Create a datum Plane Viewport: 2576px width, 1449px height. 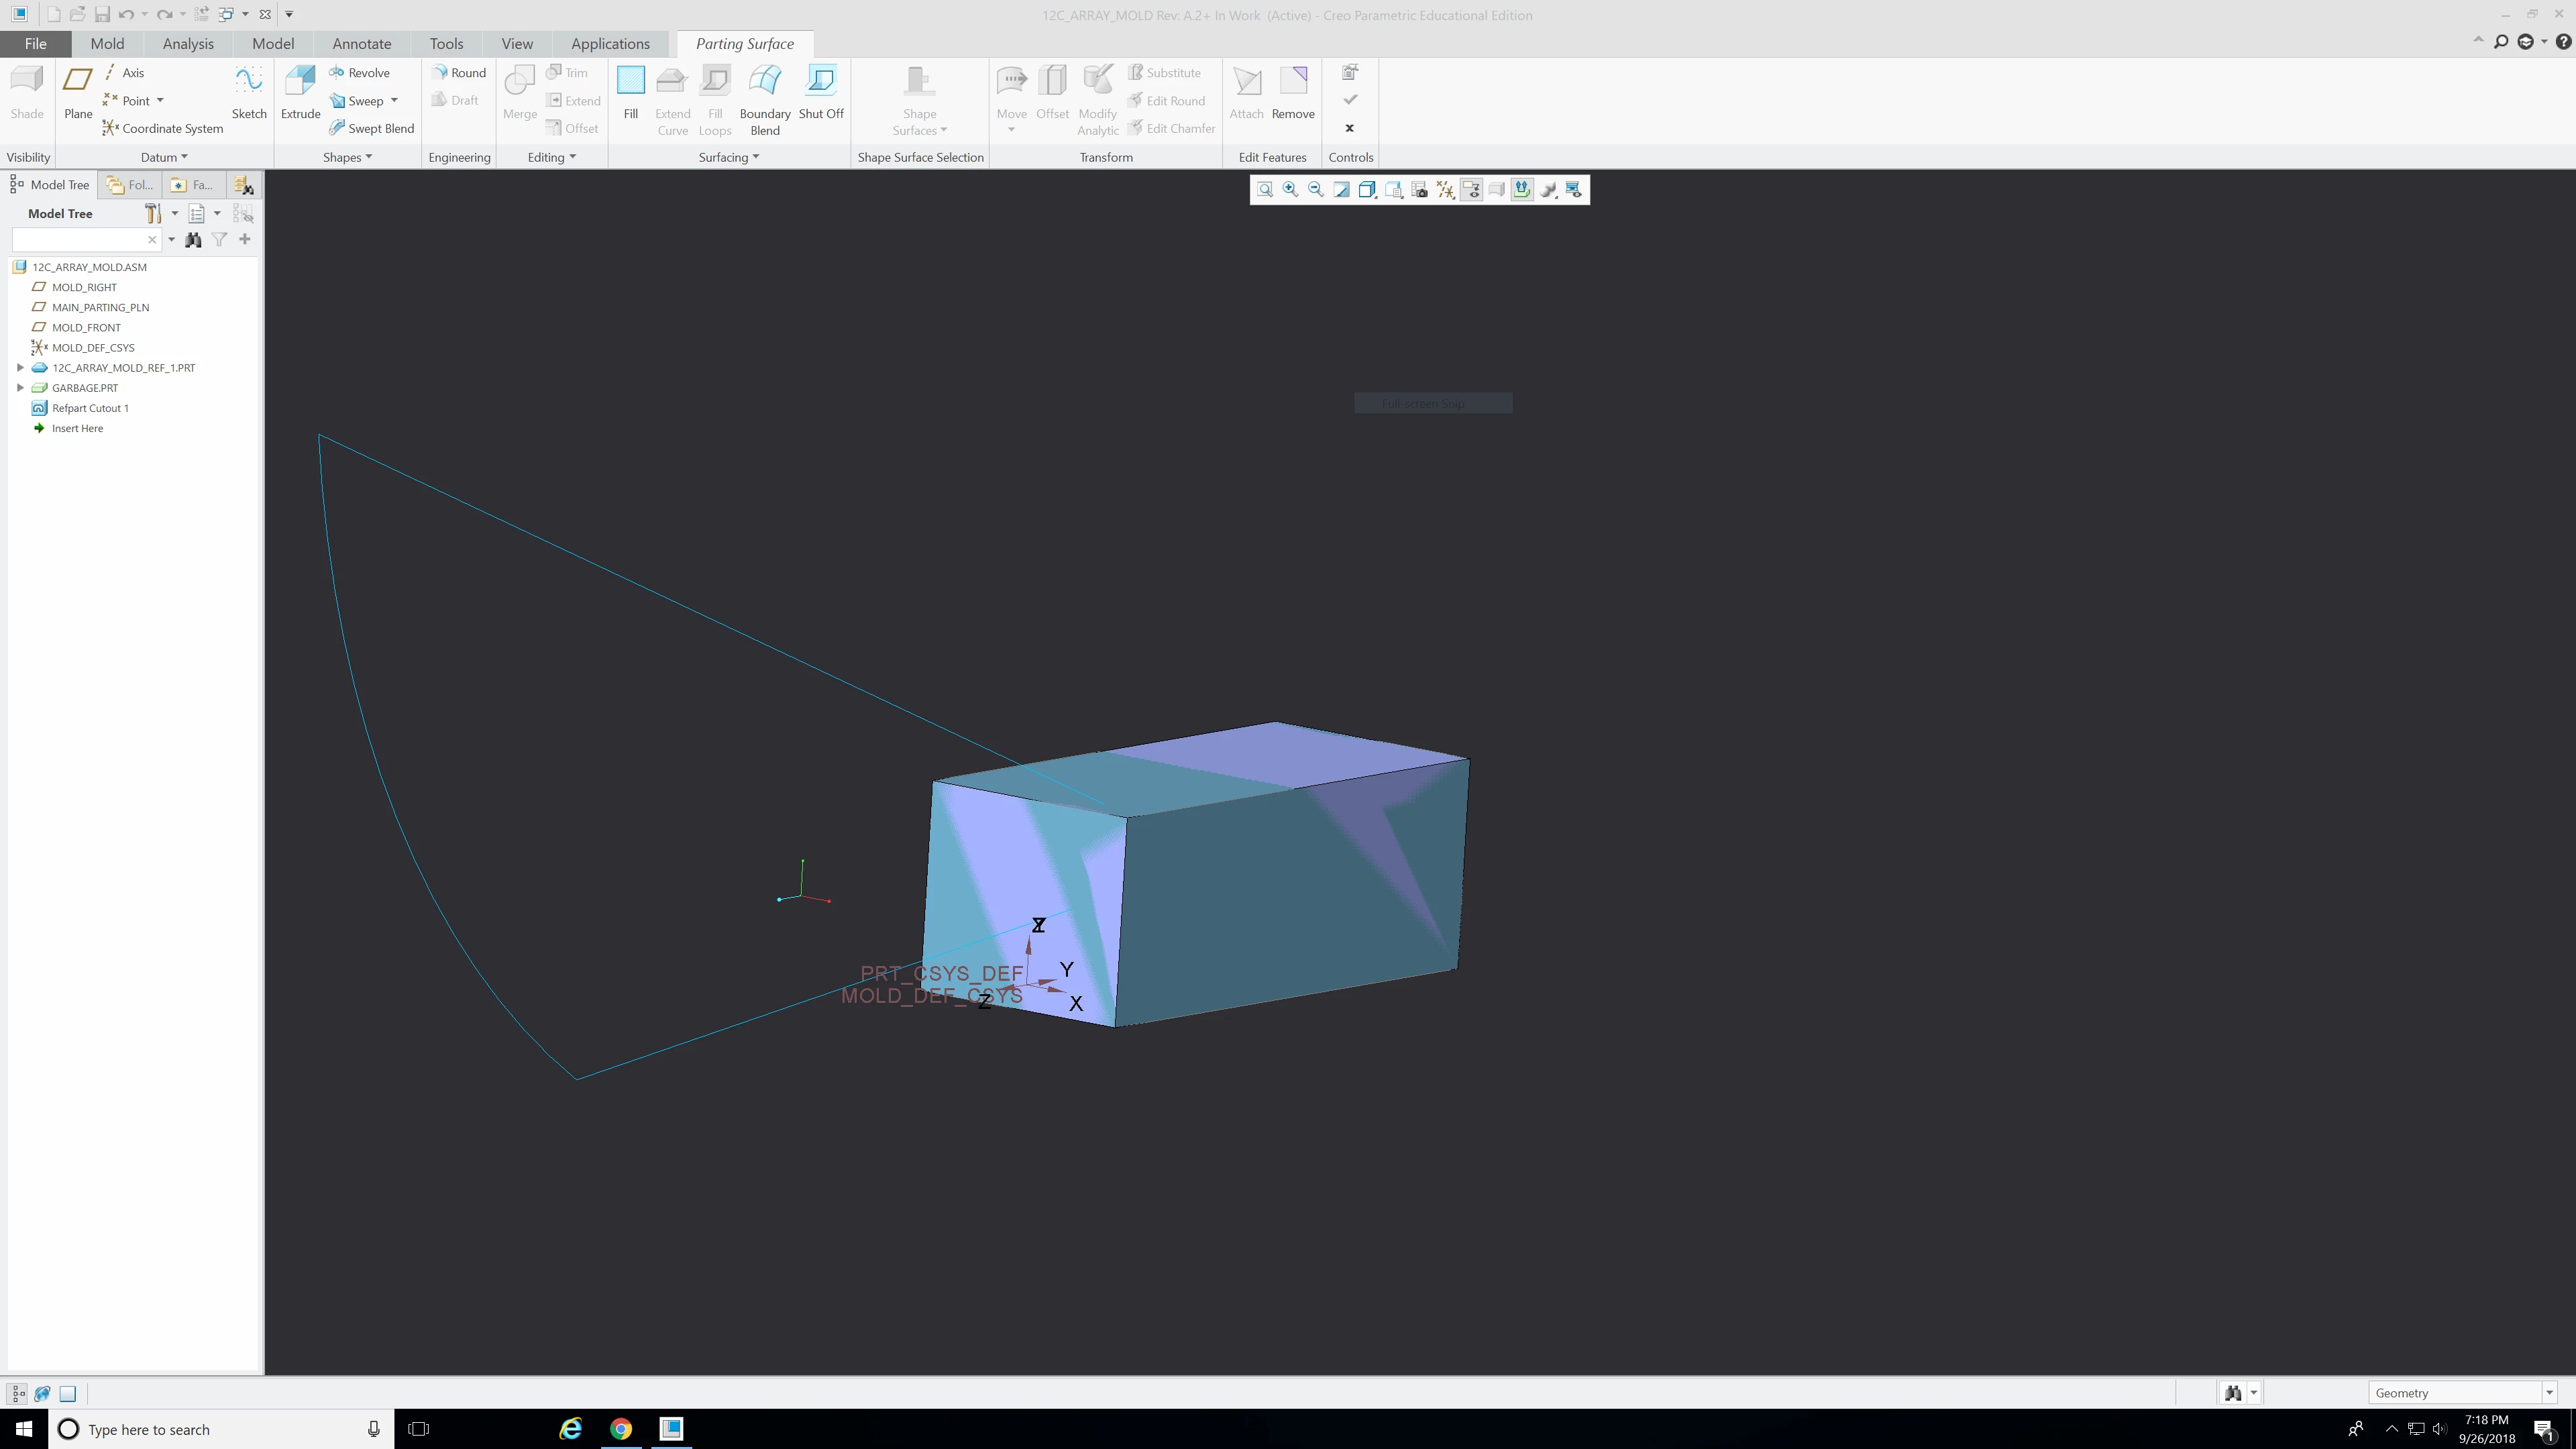[x=78, y=91]
